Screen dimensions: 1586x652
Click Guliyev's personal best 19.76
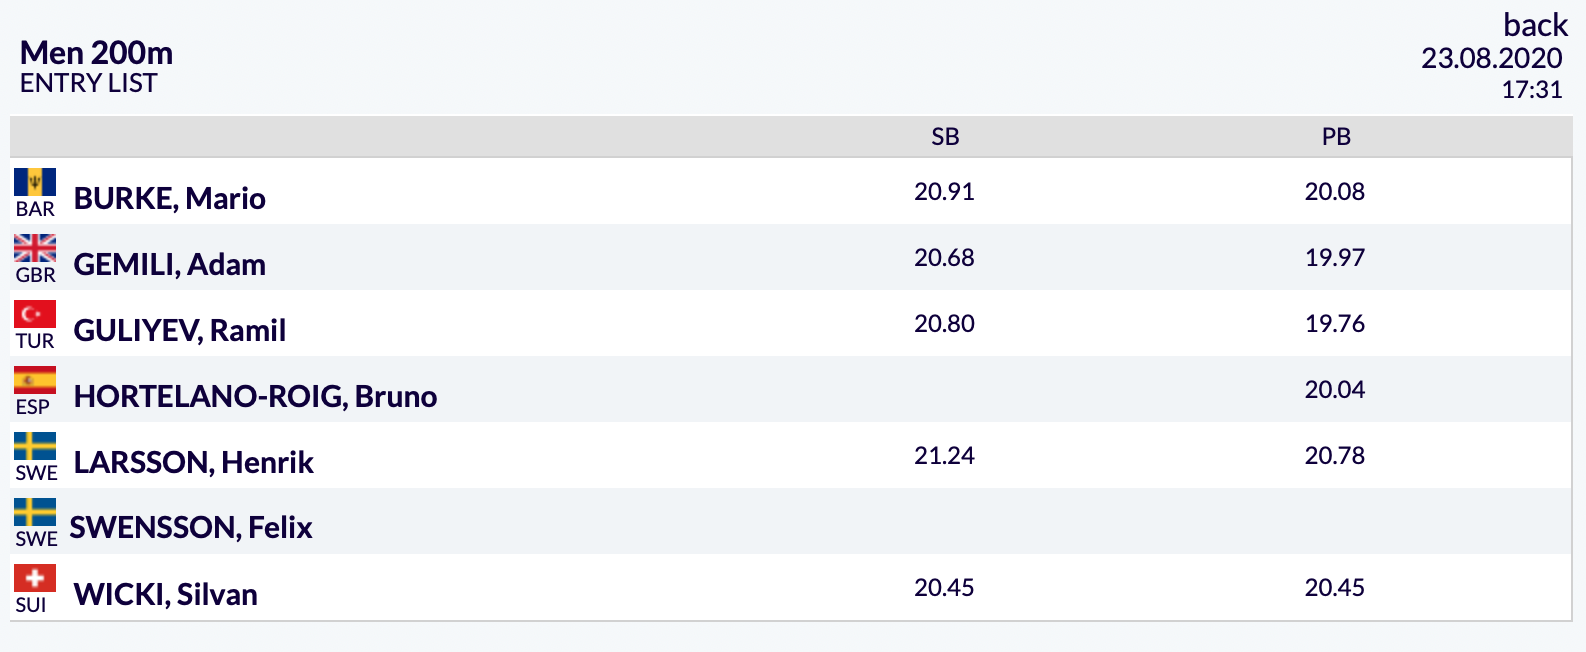click(1335, 323)
